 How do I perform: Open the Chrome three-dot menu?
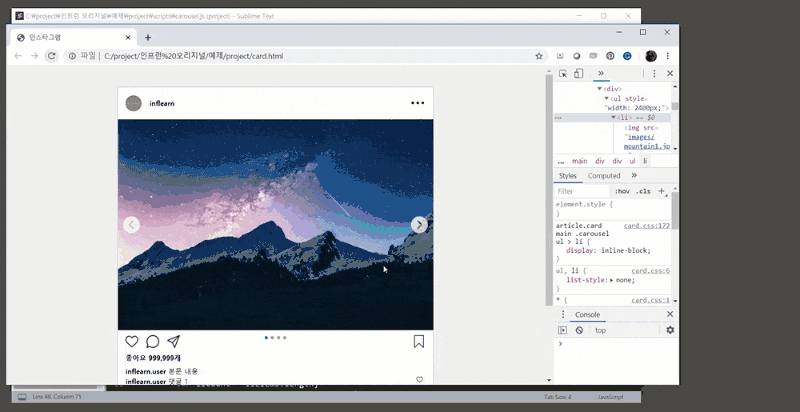tap(667, 56)
